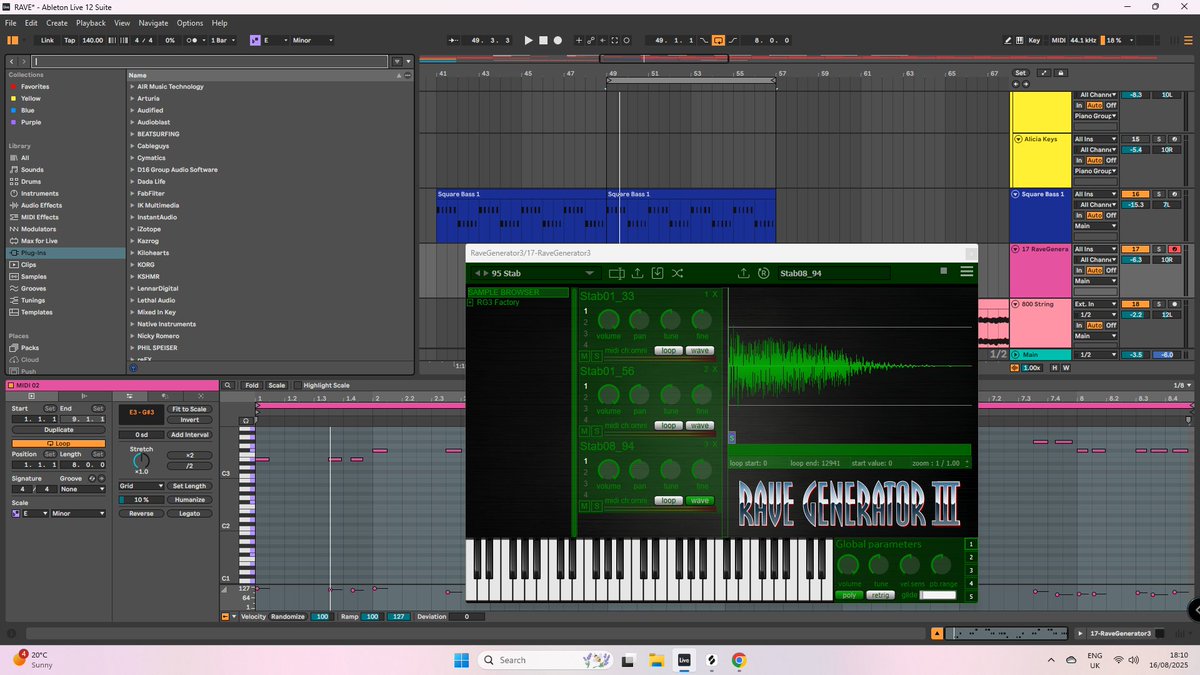Click the Stretch knob in clip view

(140, 460)
